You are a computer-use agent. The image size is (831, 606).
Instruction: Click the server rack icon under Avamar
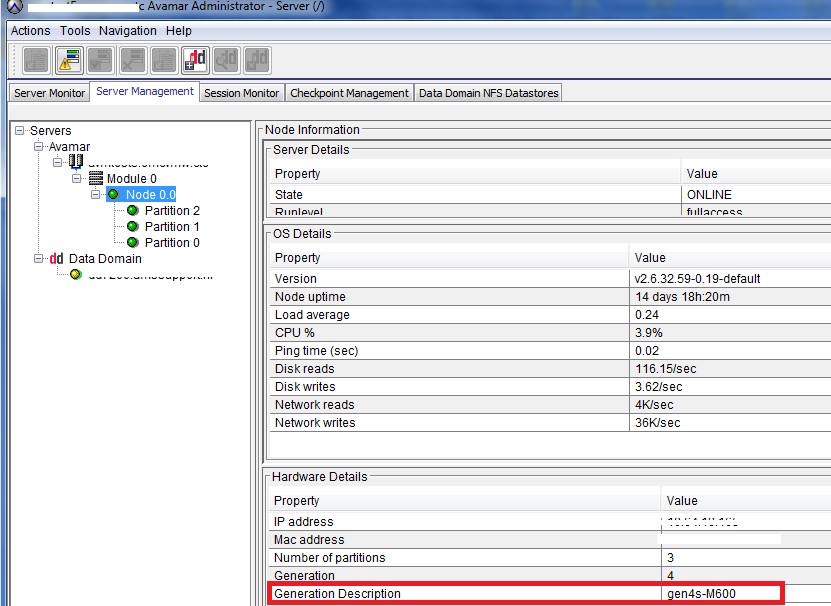(76, 161)
